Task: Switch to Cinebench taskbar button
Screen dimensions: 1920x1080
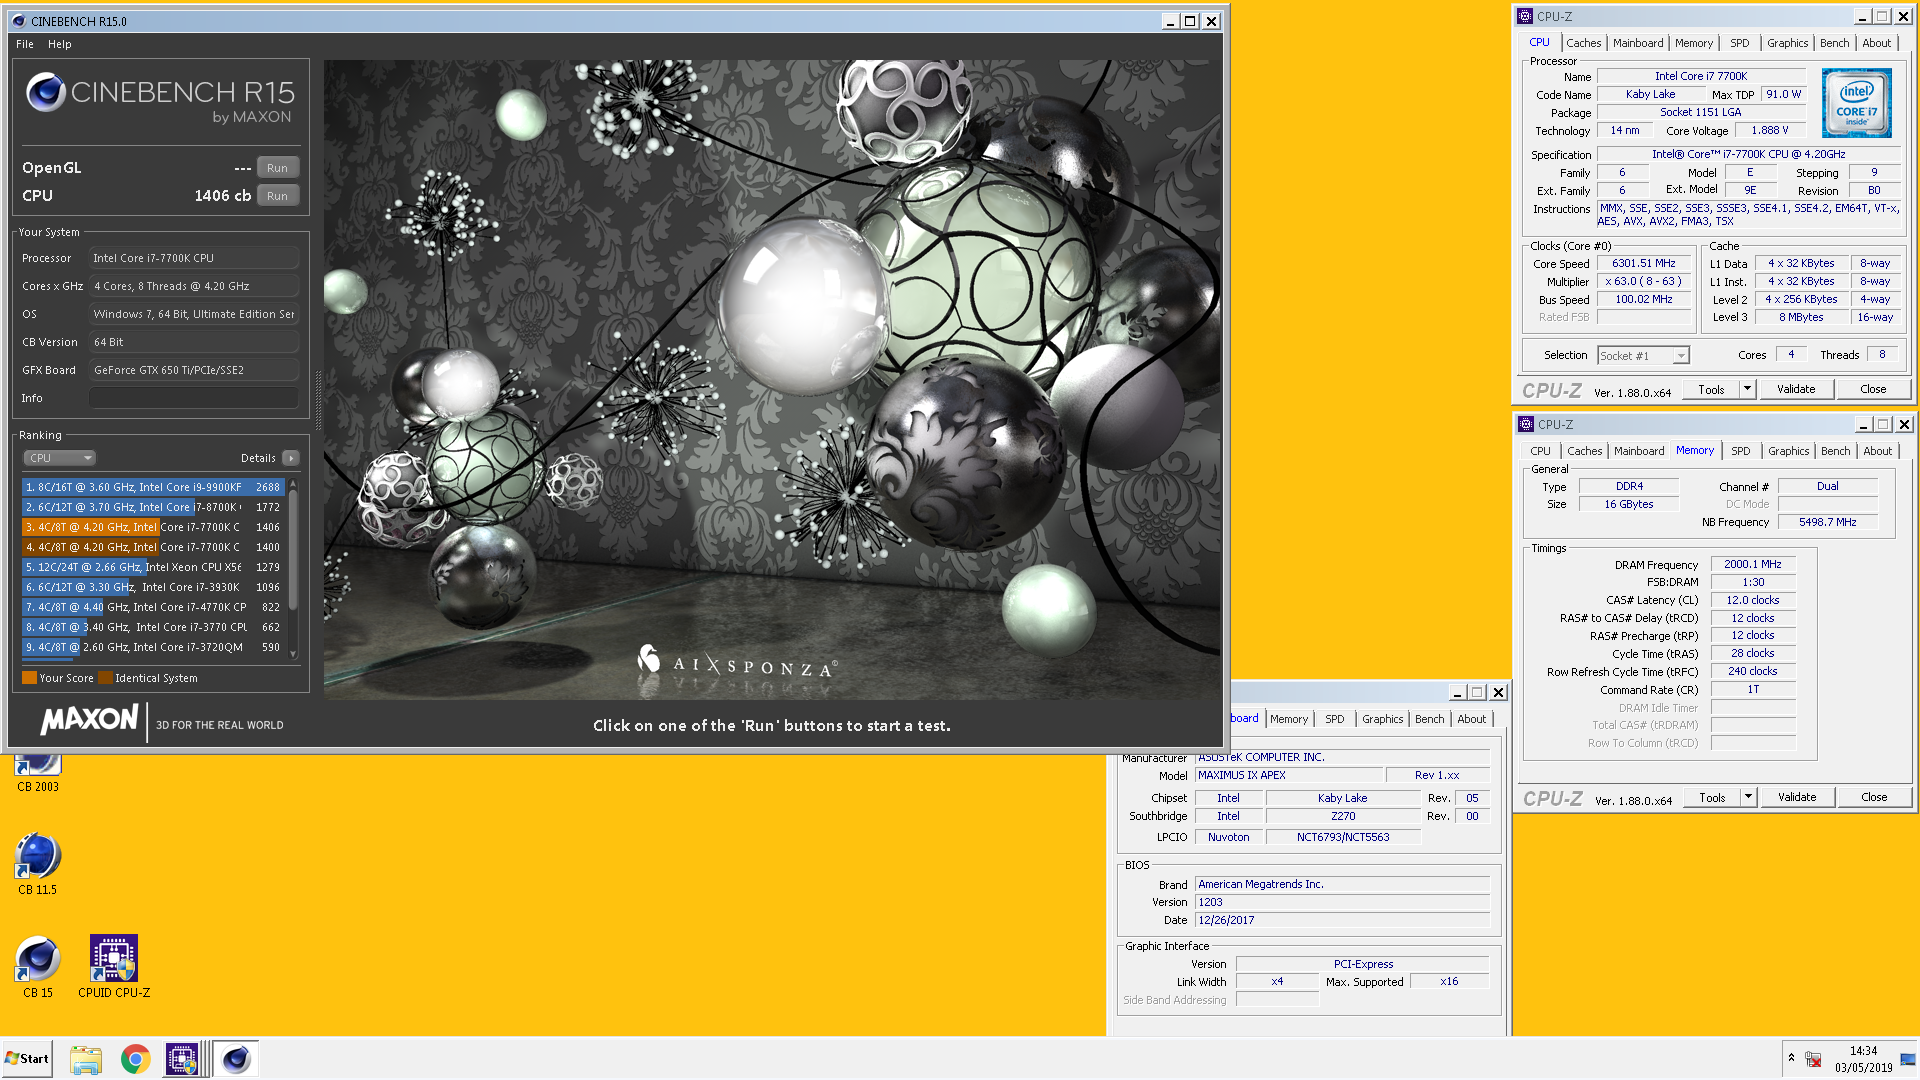Action: [x=236, y=1058]
